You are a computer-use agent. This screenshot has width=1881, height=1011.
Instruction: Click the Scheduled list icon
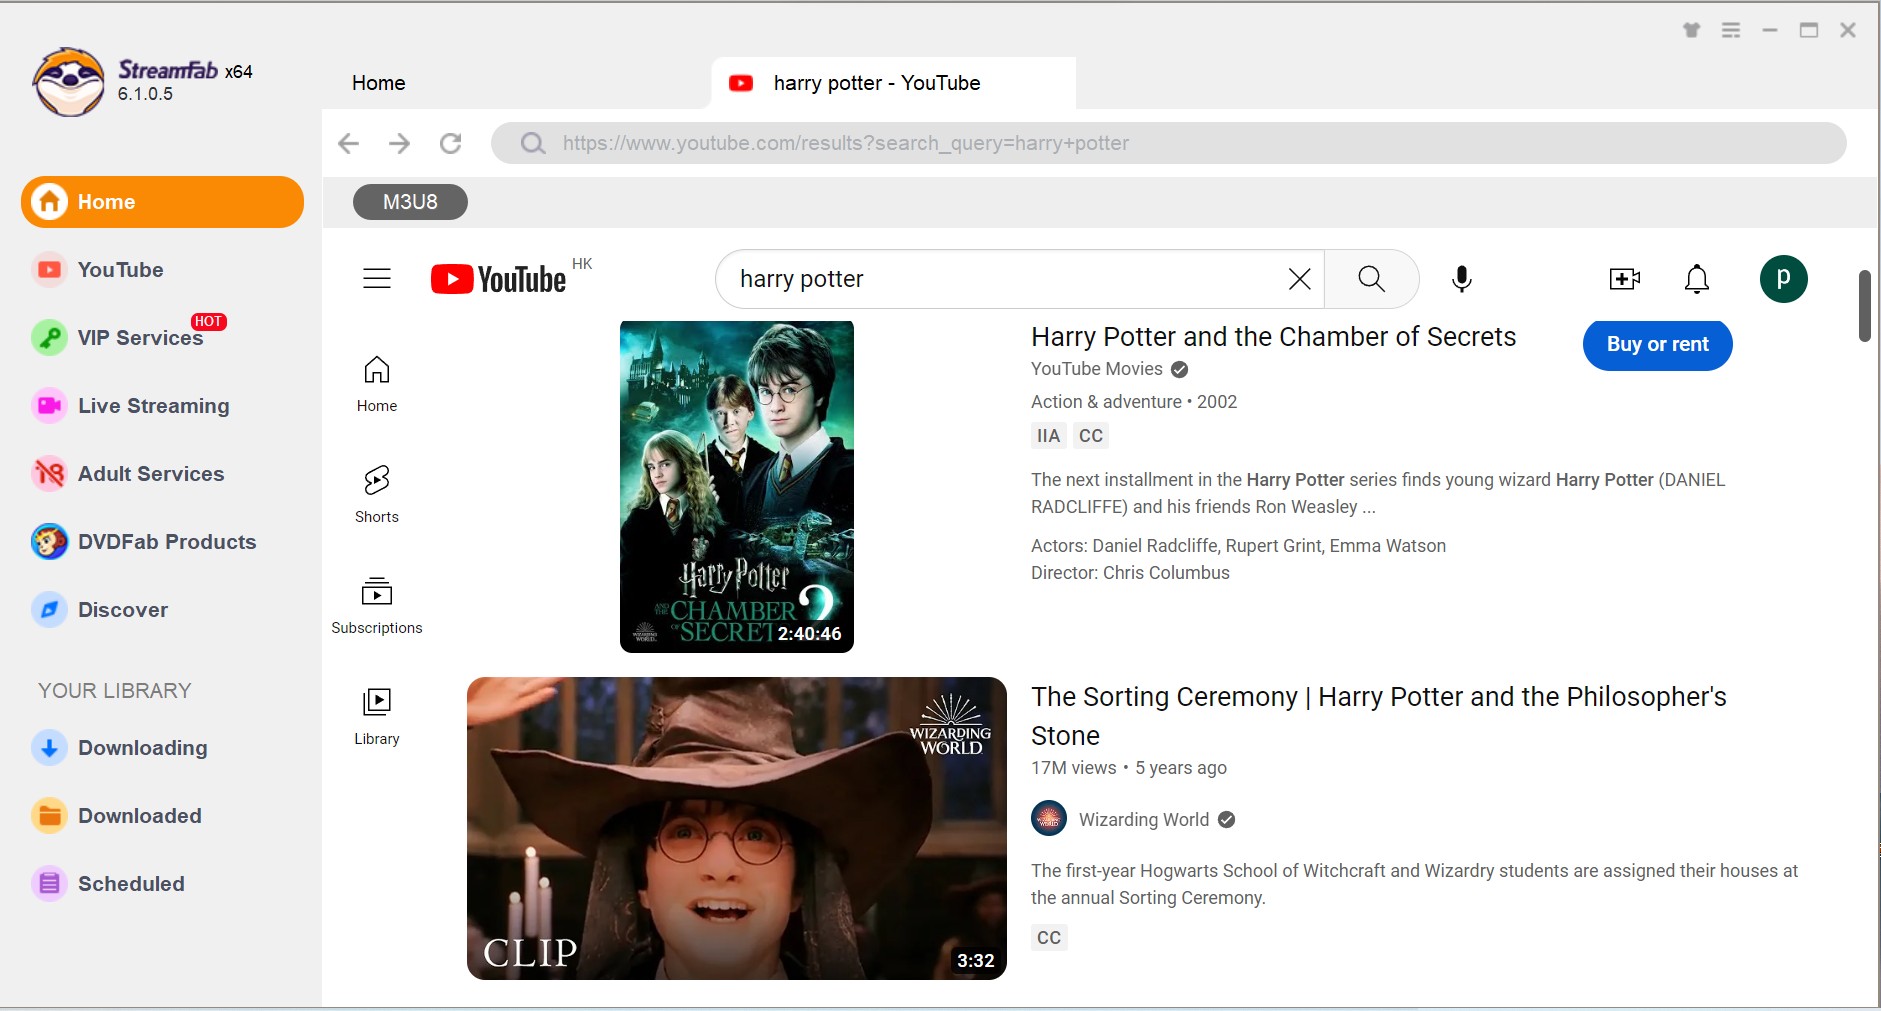49,884
